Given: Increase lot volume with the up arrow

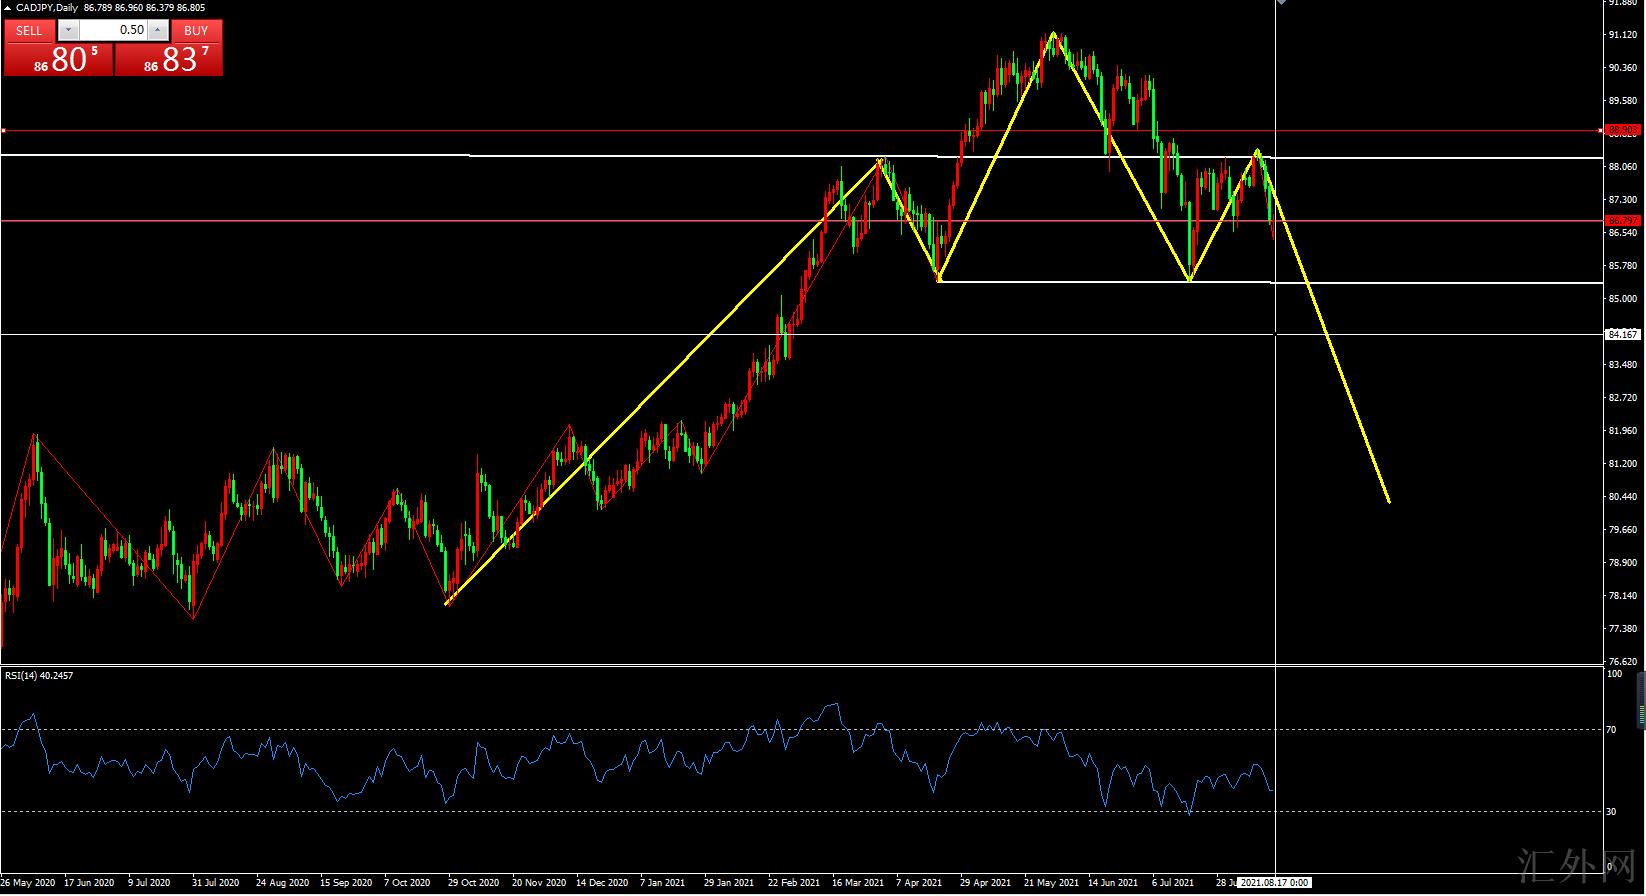Looking at the screenshot, I should point(160,30).
